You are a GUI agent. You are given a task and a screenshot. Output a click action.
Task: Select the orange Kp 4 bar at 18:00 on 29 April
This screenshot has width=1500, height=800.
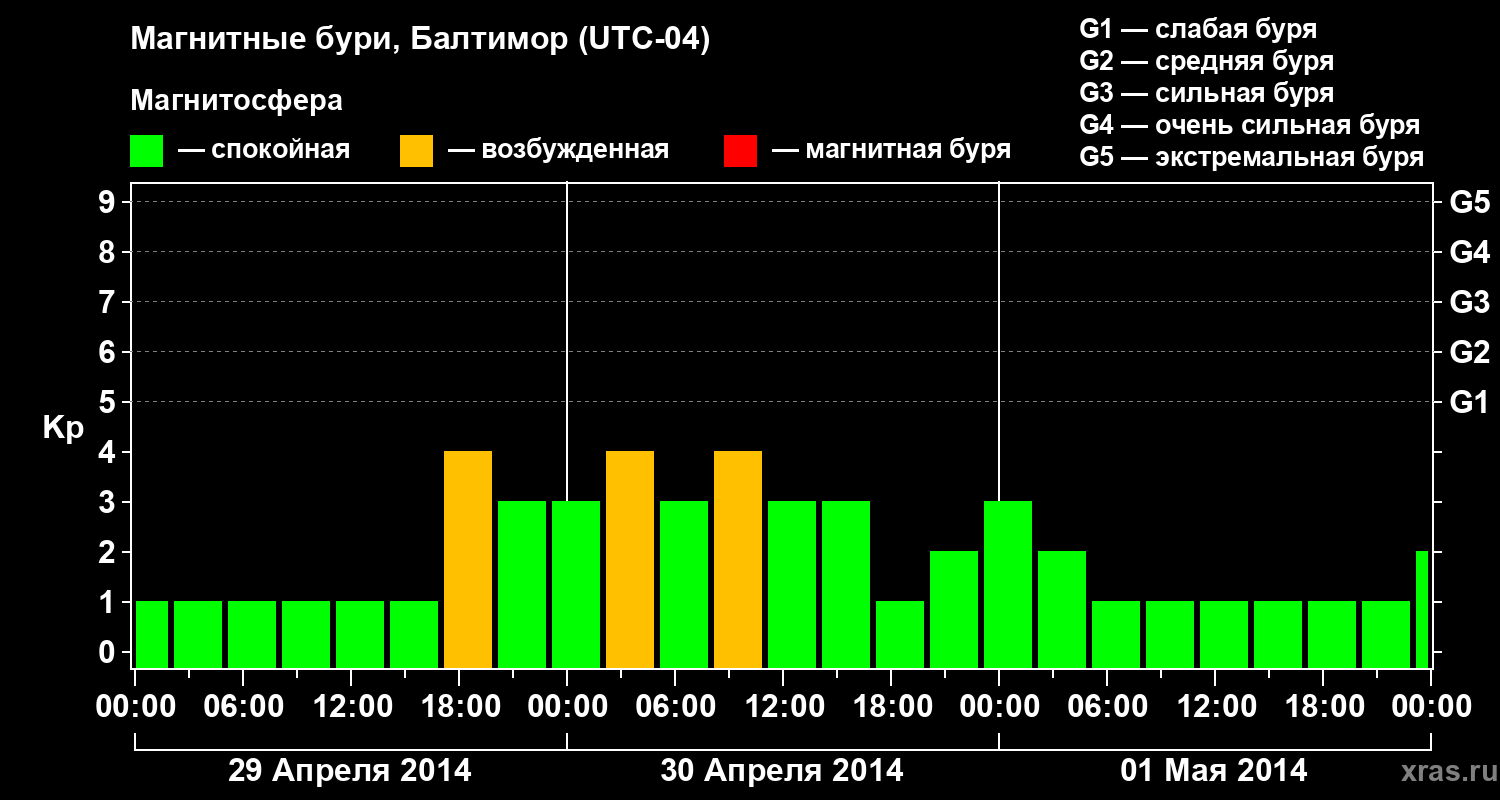[x=468, y=559]
